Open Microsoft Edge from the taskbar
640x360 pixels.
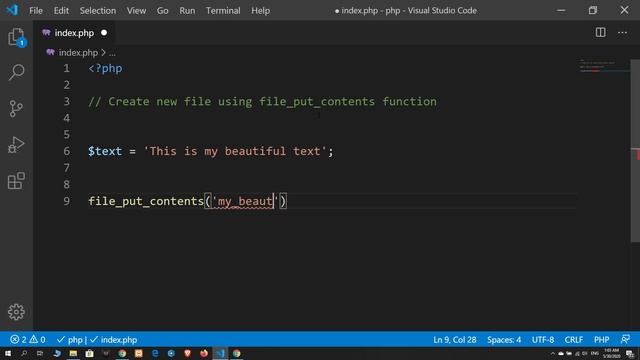[155, 353]
